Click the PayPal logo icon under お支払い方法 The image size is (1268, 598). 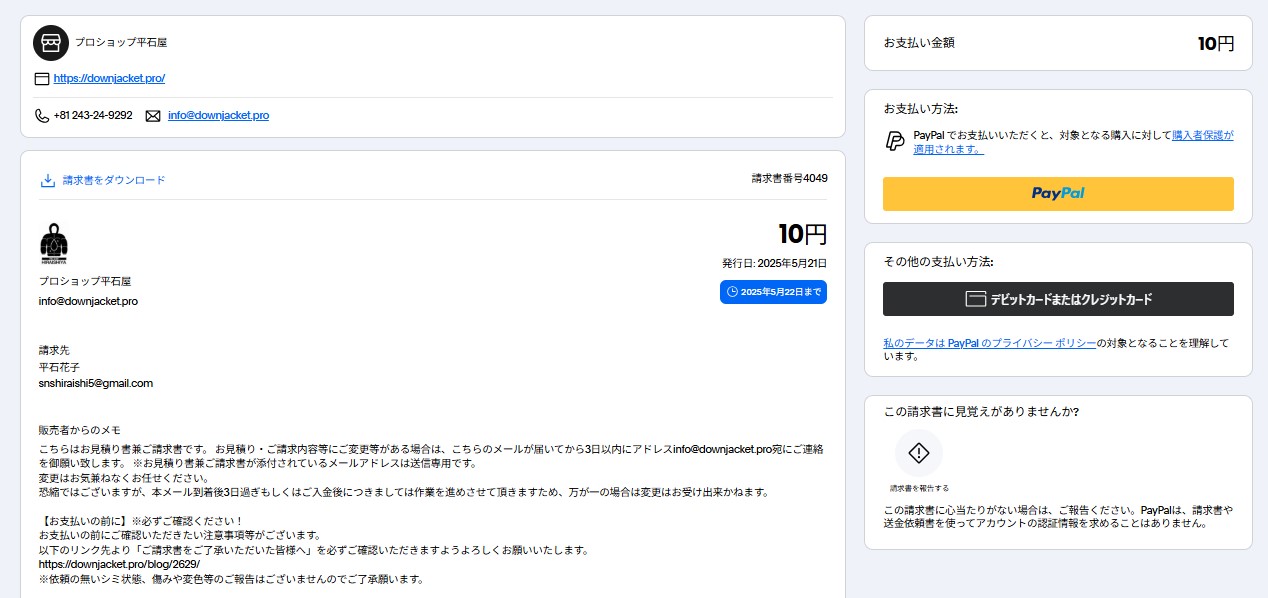895,141
